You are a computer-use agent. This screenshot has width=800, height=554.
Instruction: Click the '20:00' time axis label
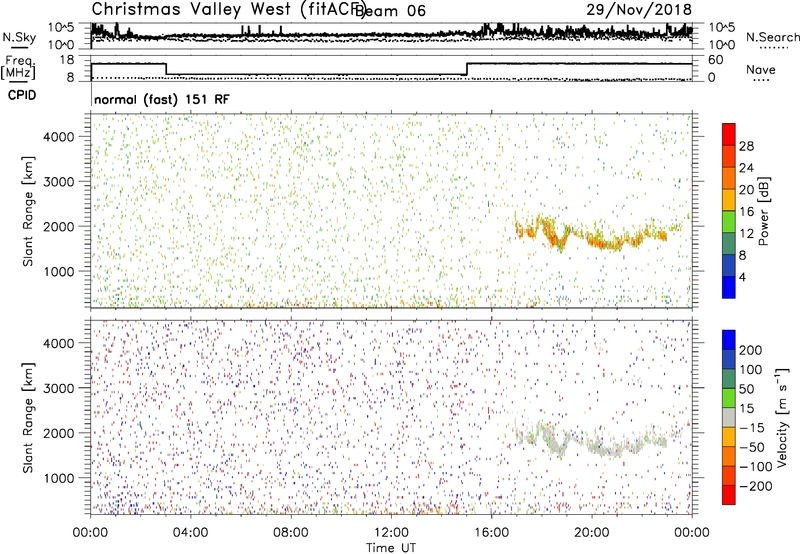(591, 533)
